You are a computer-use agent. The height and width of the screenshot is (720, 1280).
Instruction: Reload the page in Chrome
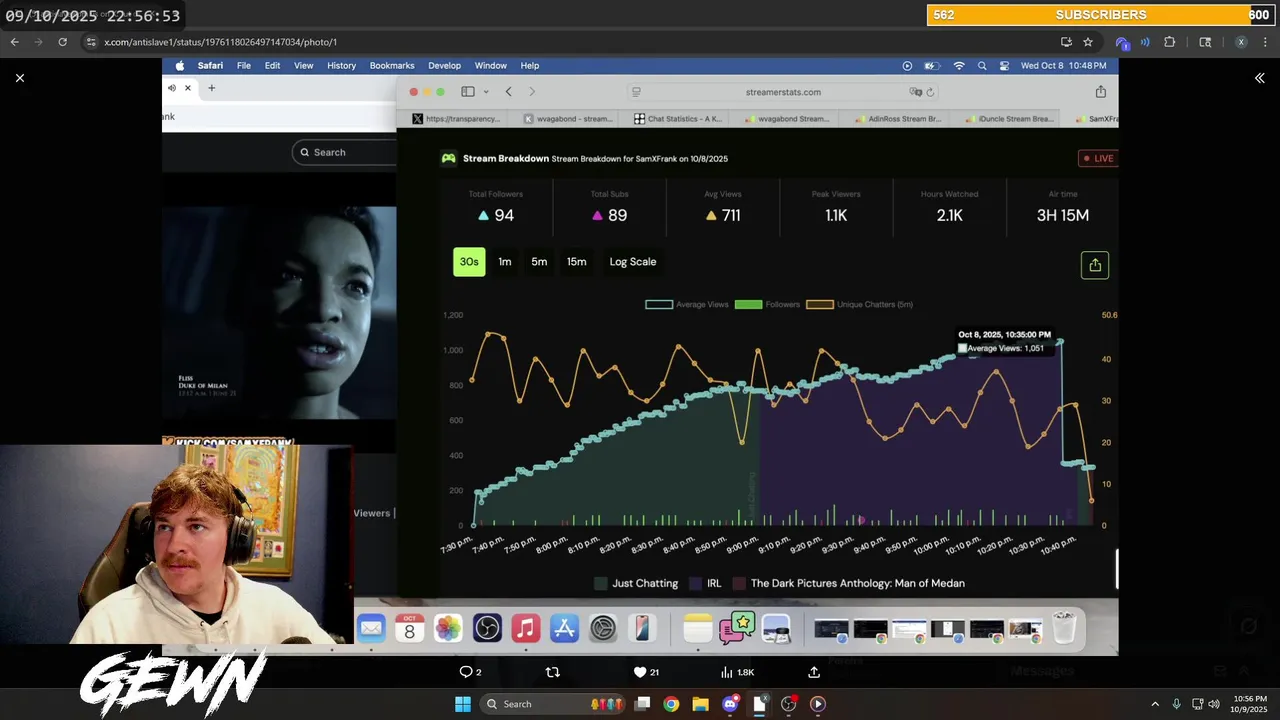click(x=62, y=42)
